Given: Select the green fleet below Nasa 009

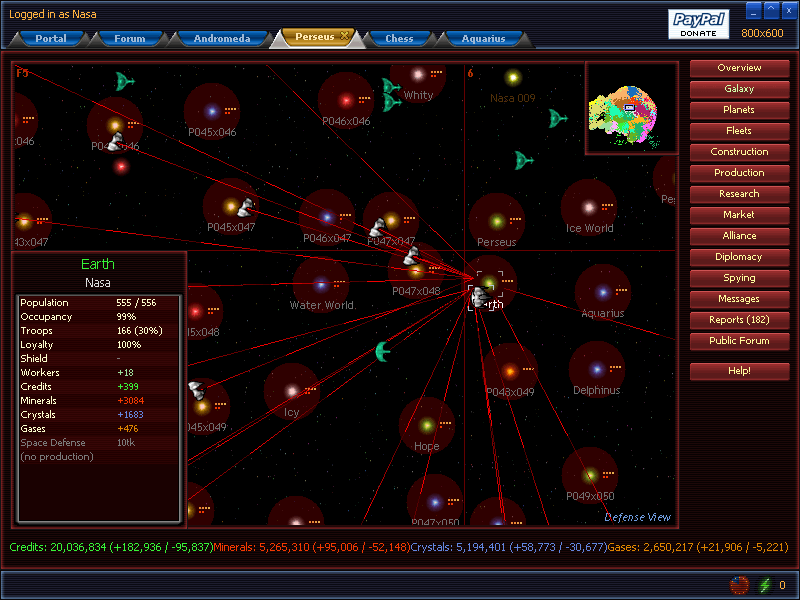Looking at the screenshot, I should point(558,119).
